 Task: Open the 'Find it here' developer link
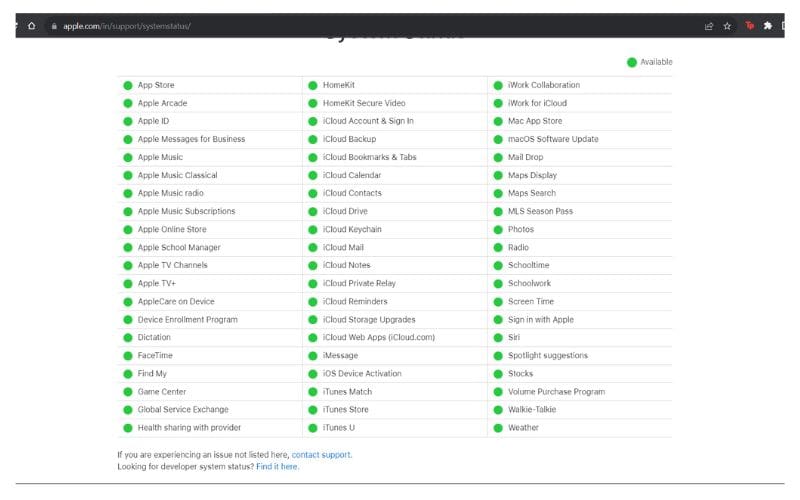click(x=277, y=466)
